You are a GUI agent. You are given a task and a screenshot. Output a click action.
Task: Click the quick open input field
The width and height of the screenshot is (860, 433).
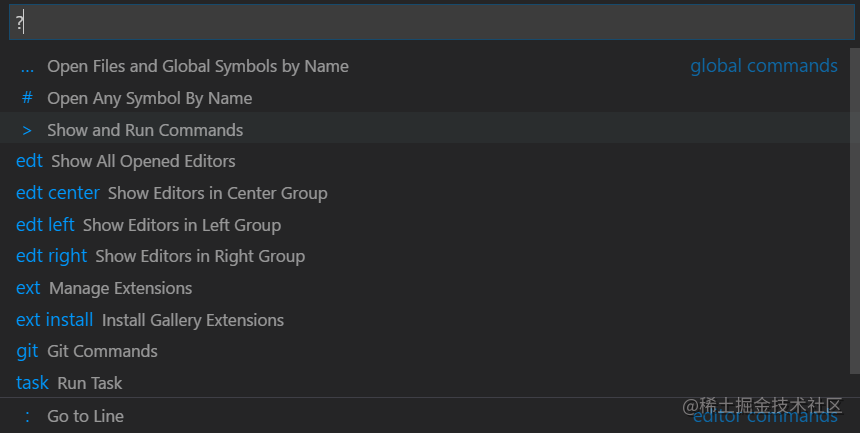pyautogui.click(x=430, y=22)
